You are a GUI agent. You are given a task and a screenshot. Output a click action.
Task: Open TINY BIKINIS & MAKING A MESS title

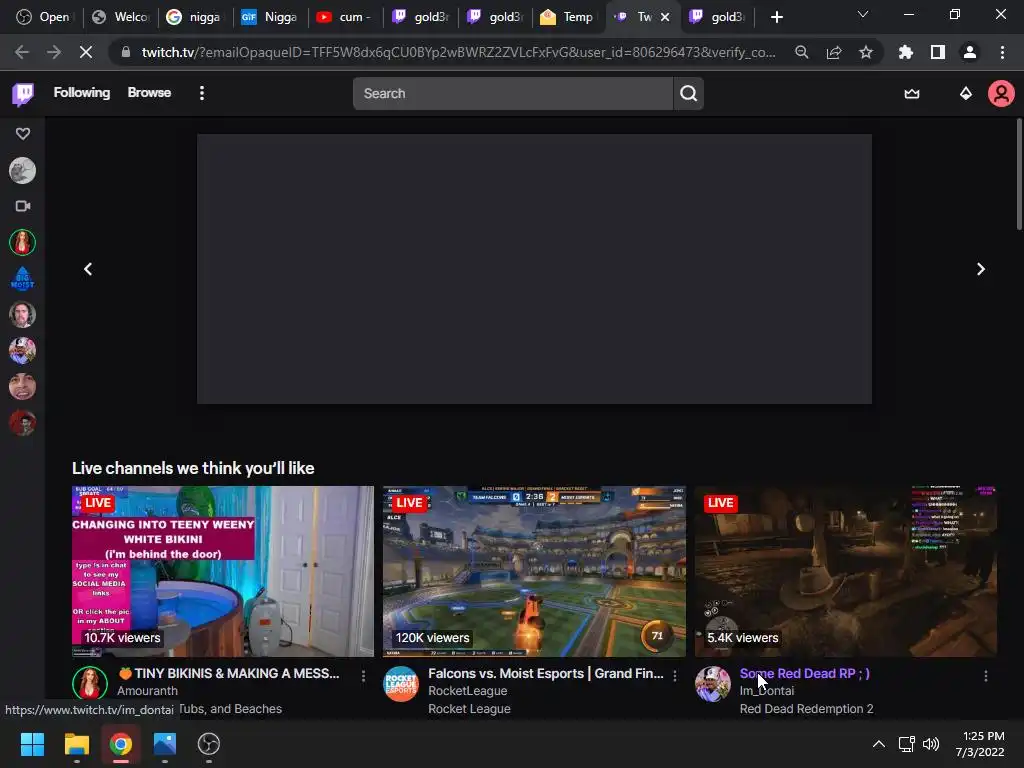point(229,673)
